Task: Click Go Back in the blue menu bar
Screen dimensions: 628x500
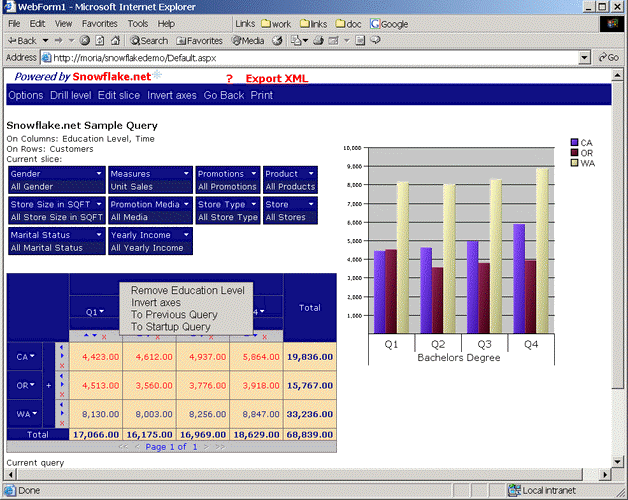Action: click(x=223, y=95)
